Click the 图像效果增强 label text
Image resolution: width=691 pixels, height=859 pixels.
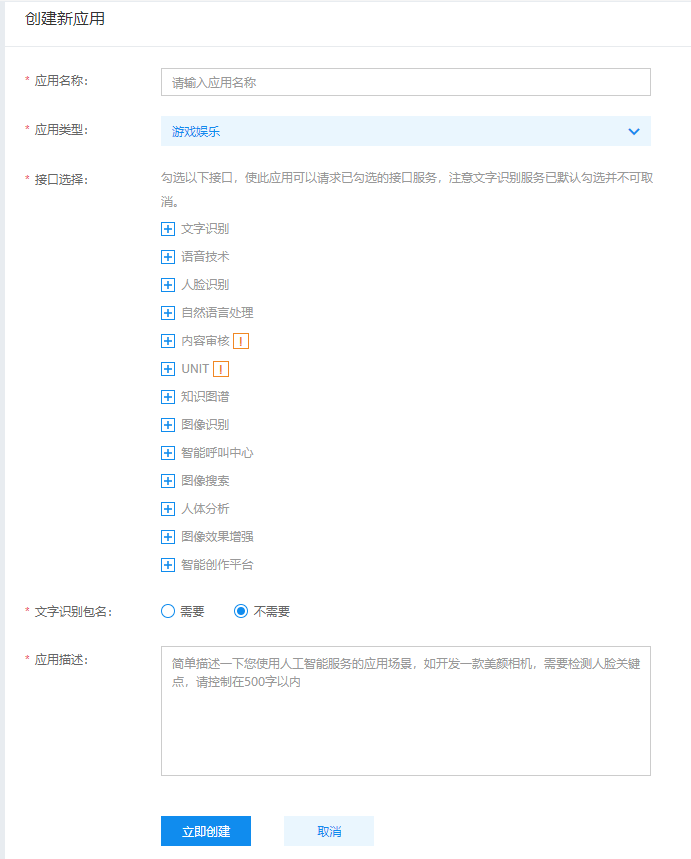(x=217, y=536)
